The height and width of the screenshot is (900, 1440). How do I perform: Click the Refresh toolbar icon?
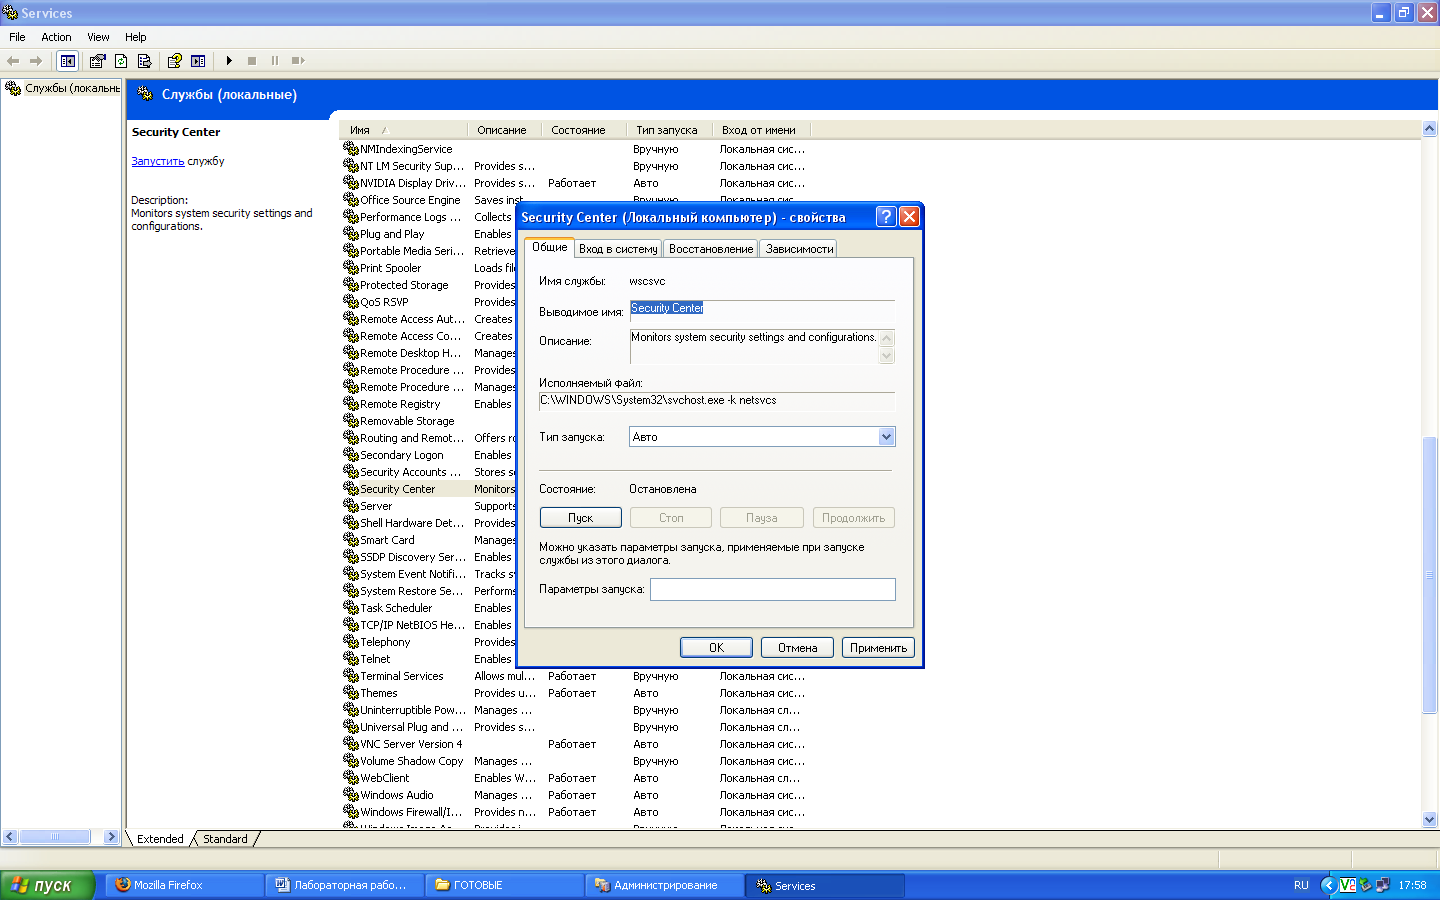pyautogui.click(x=121, y=61)
